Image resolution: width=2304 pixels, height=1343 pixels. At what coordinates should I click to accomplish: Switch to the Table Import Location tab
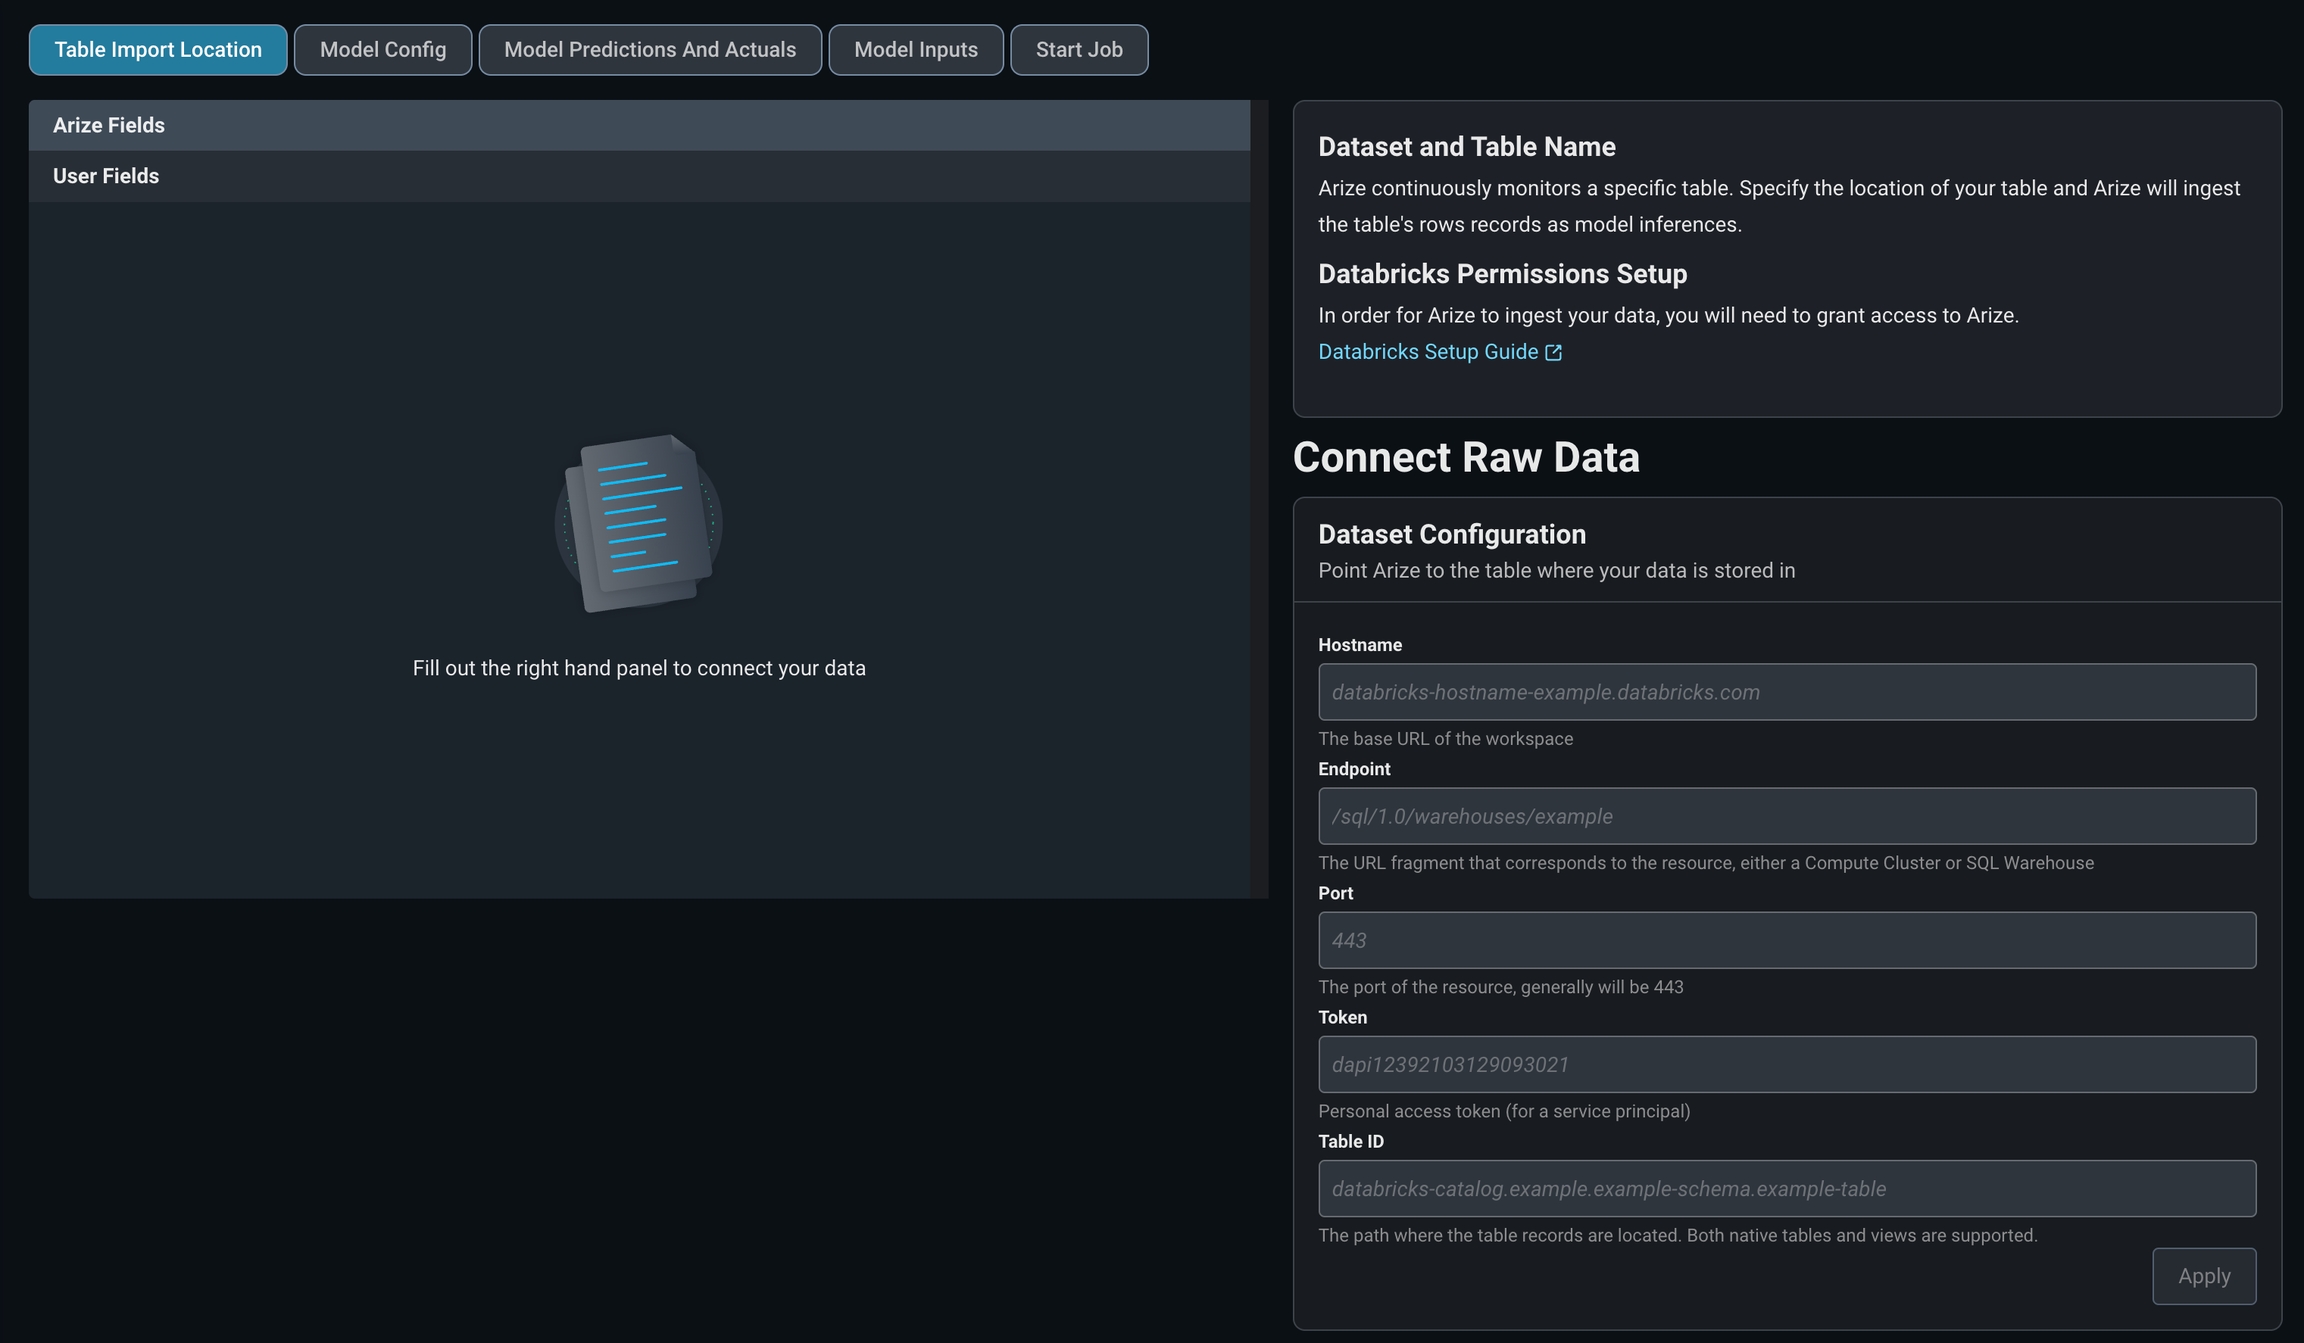[158, 50]
